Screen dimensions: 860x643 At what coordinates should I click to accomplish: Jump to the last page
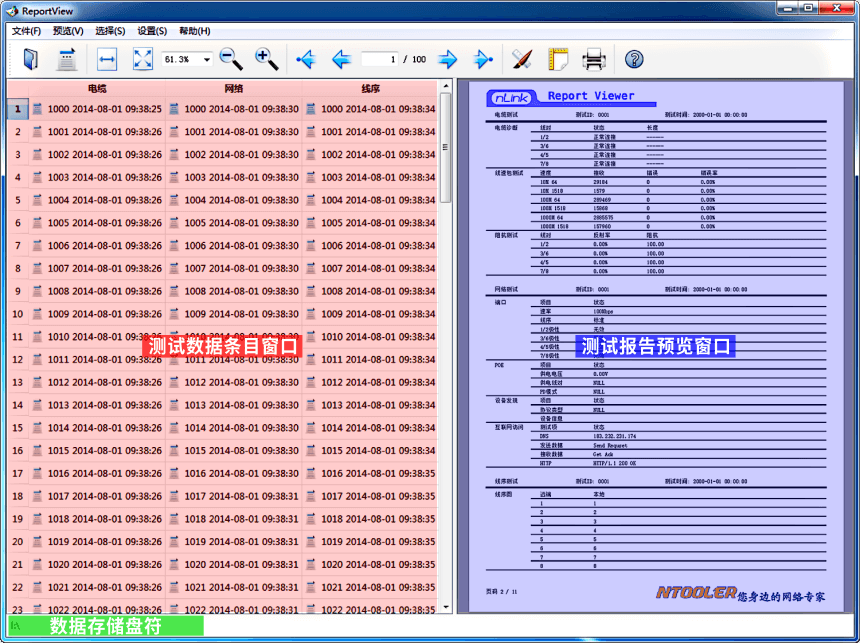click(482, 59)
